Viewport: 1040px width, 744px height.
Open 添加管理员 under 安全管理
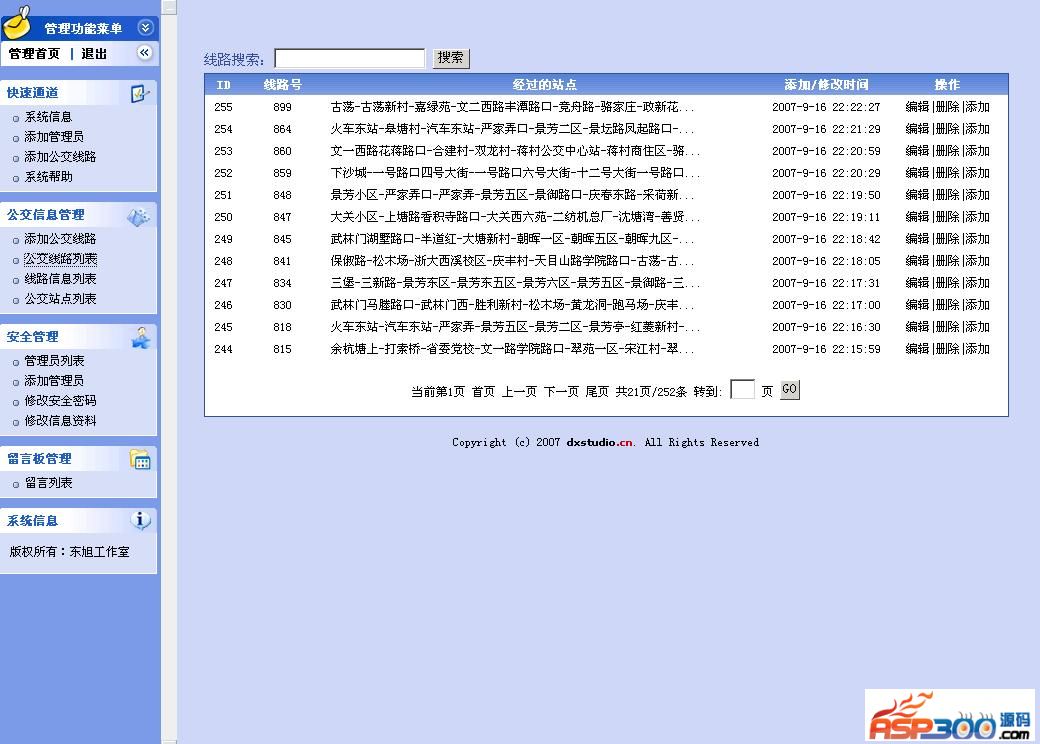(x=54, y=381)
